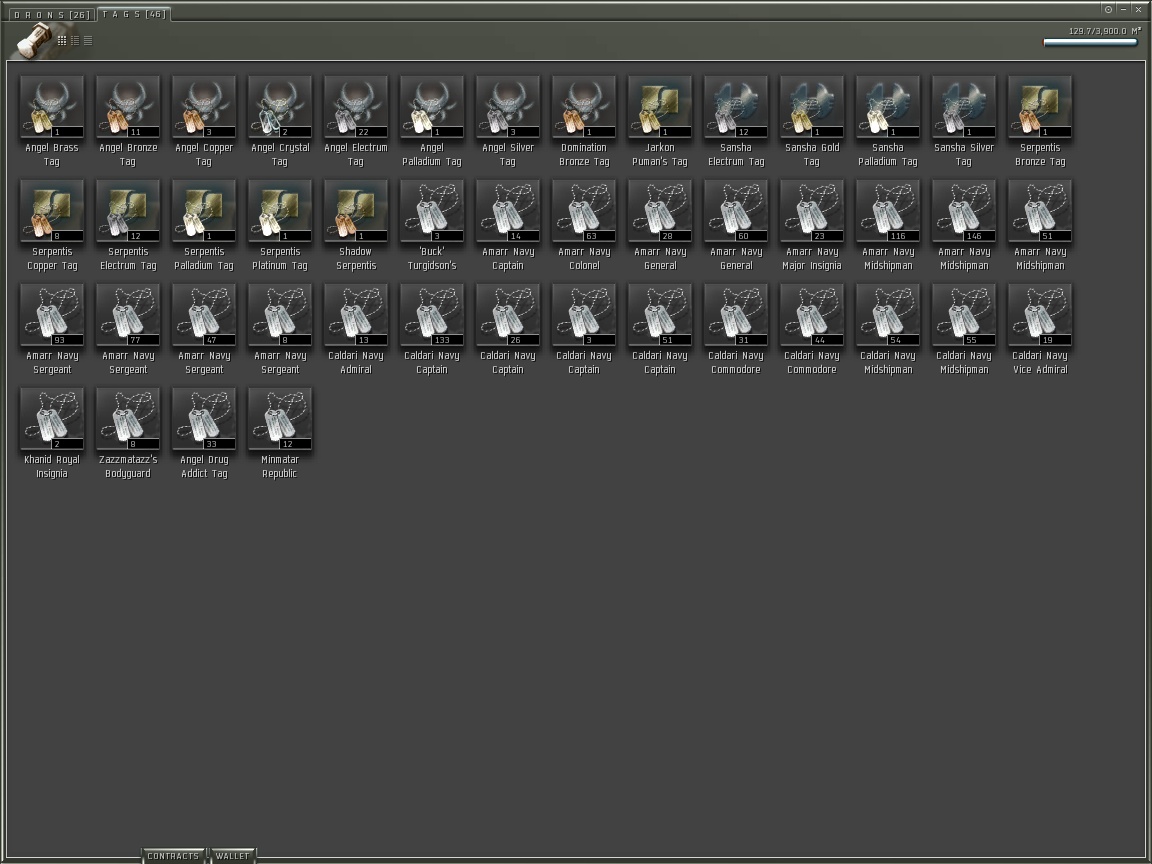Click the 129.7/3,900.0 m³ capacity readout

[1104, 31]
